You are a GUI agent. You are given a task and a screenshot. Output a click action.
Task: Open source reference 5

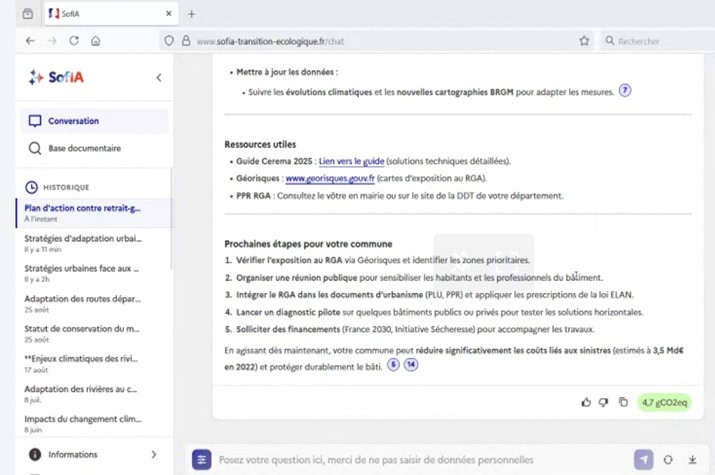[393, 365]
